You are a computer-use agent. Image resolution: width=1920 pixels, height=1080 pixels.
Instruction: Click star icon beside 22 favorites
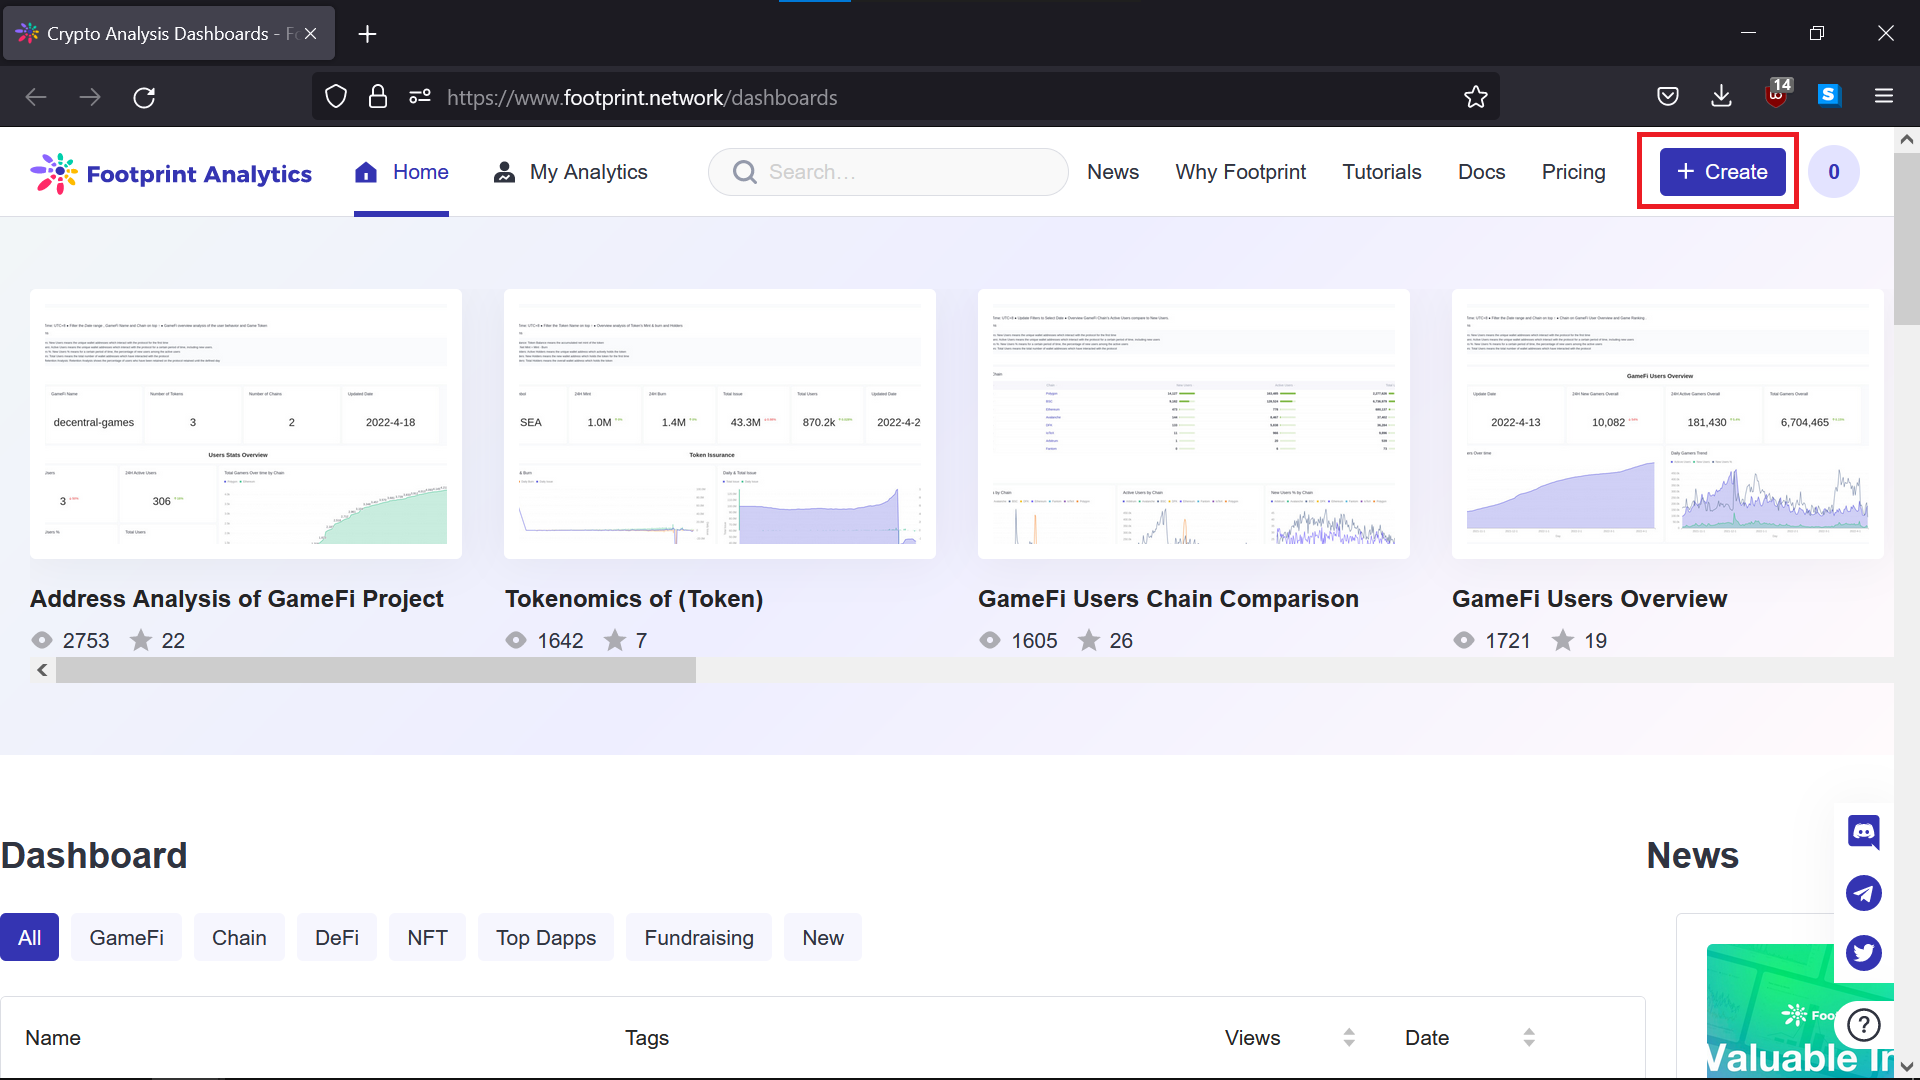[x=141, y=640]
